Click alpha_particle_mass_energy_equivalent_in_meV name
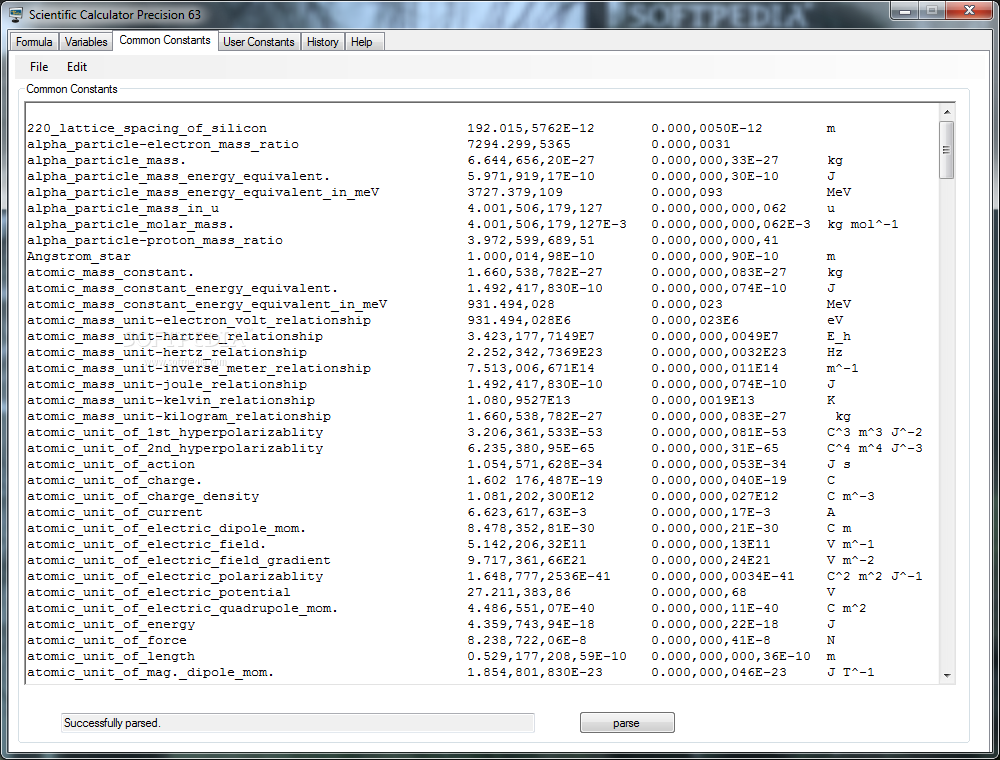The width and height of the screenshot is (1000, 760). pos(203,192)
